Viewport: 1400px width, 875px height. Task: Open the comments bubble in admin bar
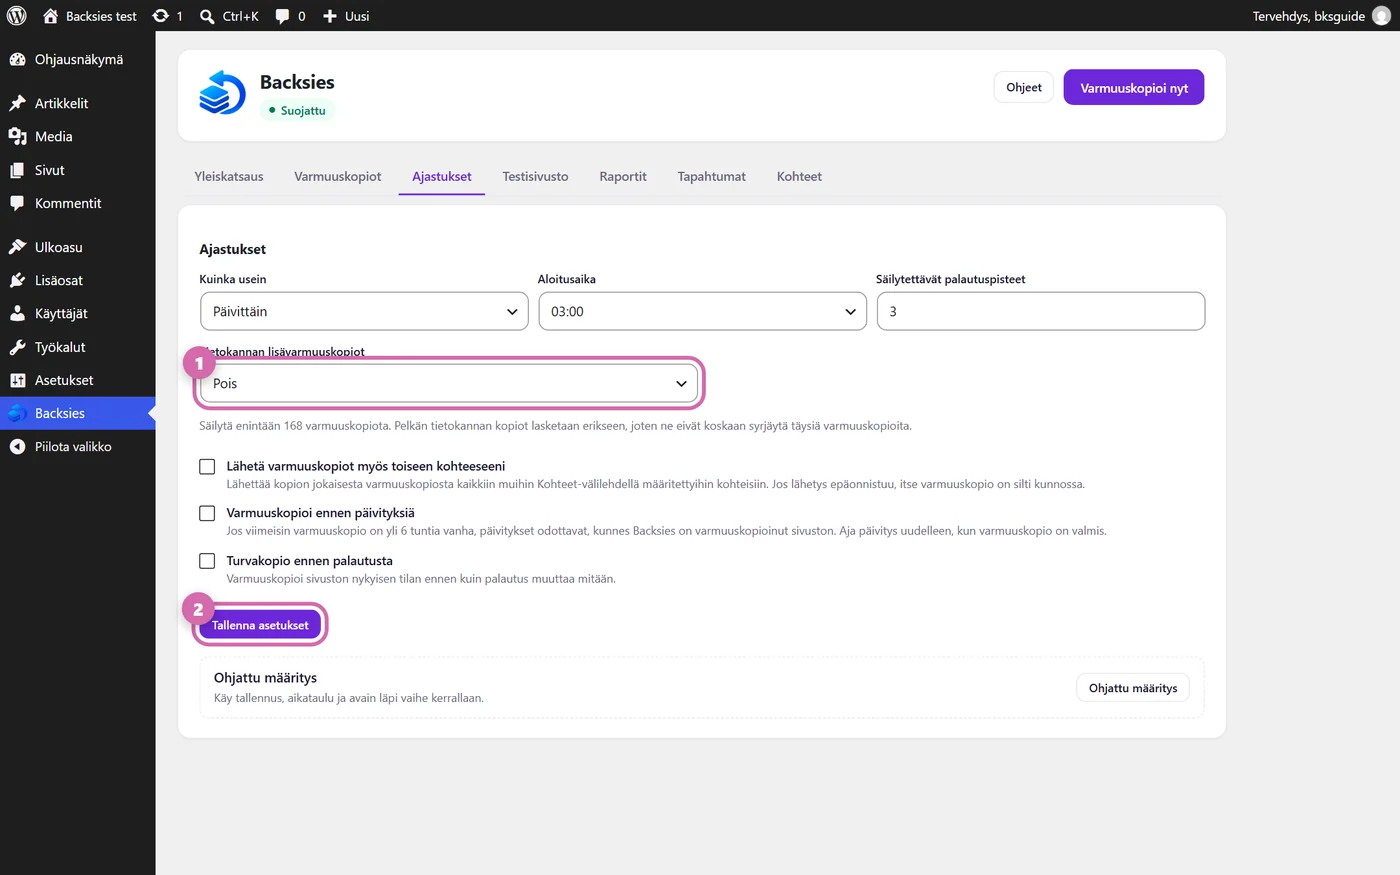[283, 16]
